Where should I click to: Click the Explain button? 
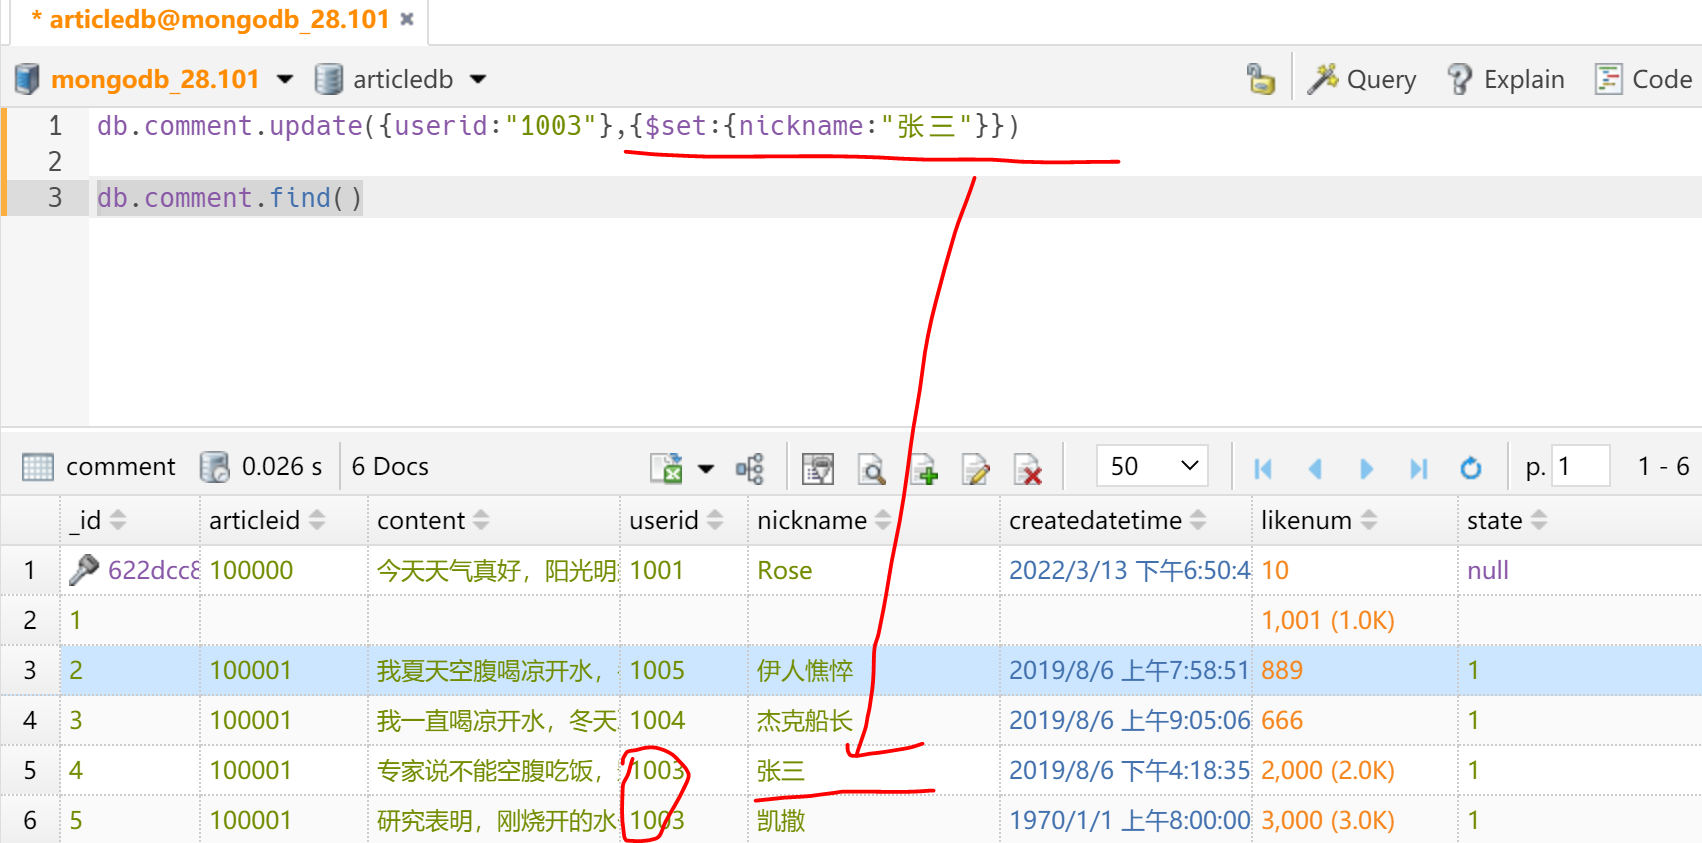coord(1506,79)
